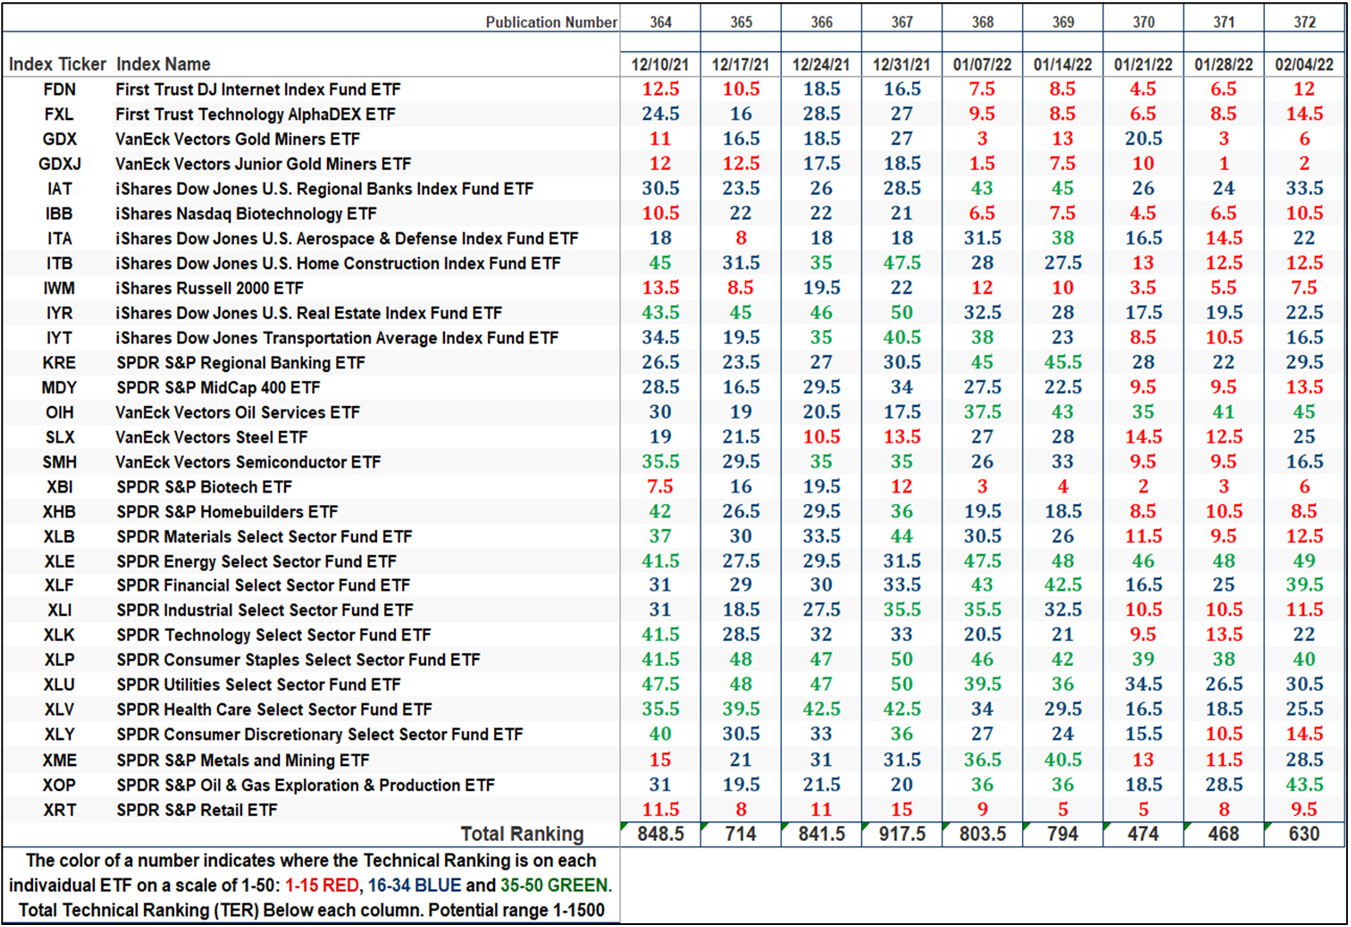This screenshot has width=1351, height=927.
Task: Select 'iShares Nasdaq Biotechnology ETF' row name
Action: coord(246,214)
